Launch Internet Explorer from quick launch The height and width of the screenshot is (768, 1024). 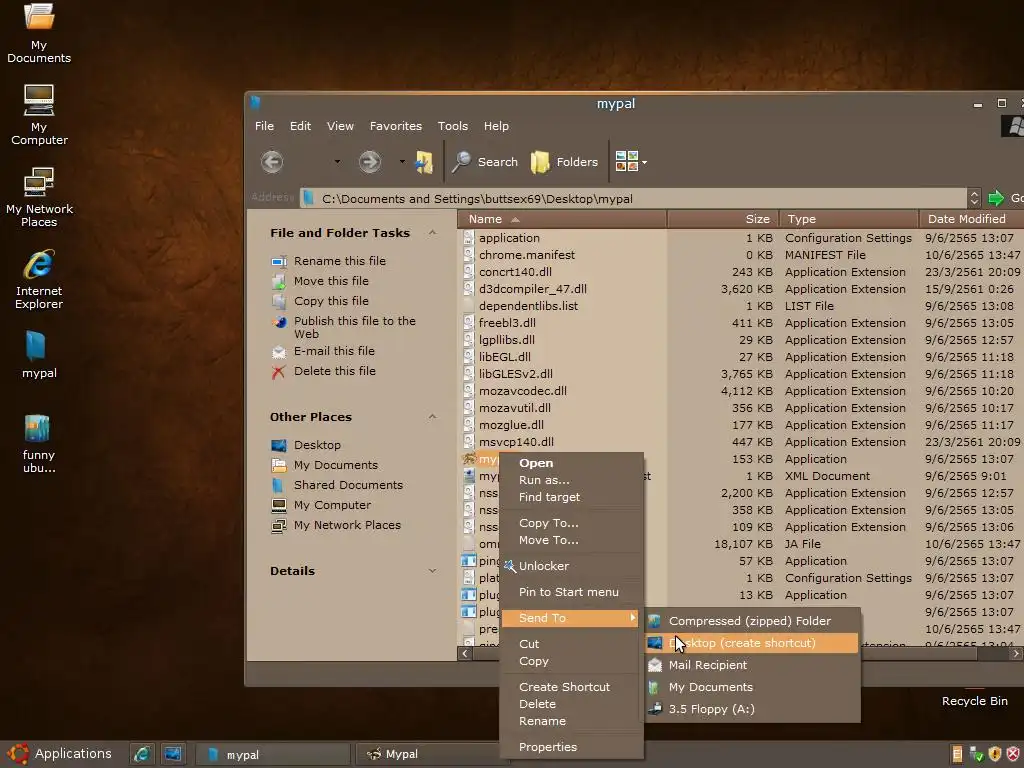[142, 754]
